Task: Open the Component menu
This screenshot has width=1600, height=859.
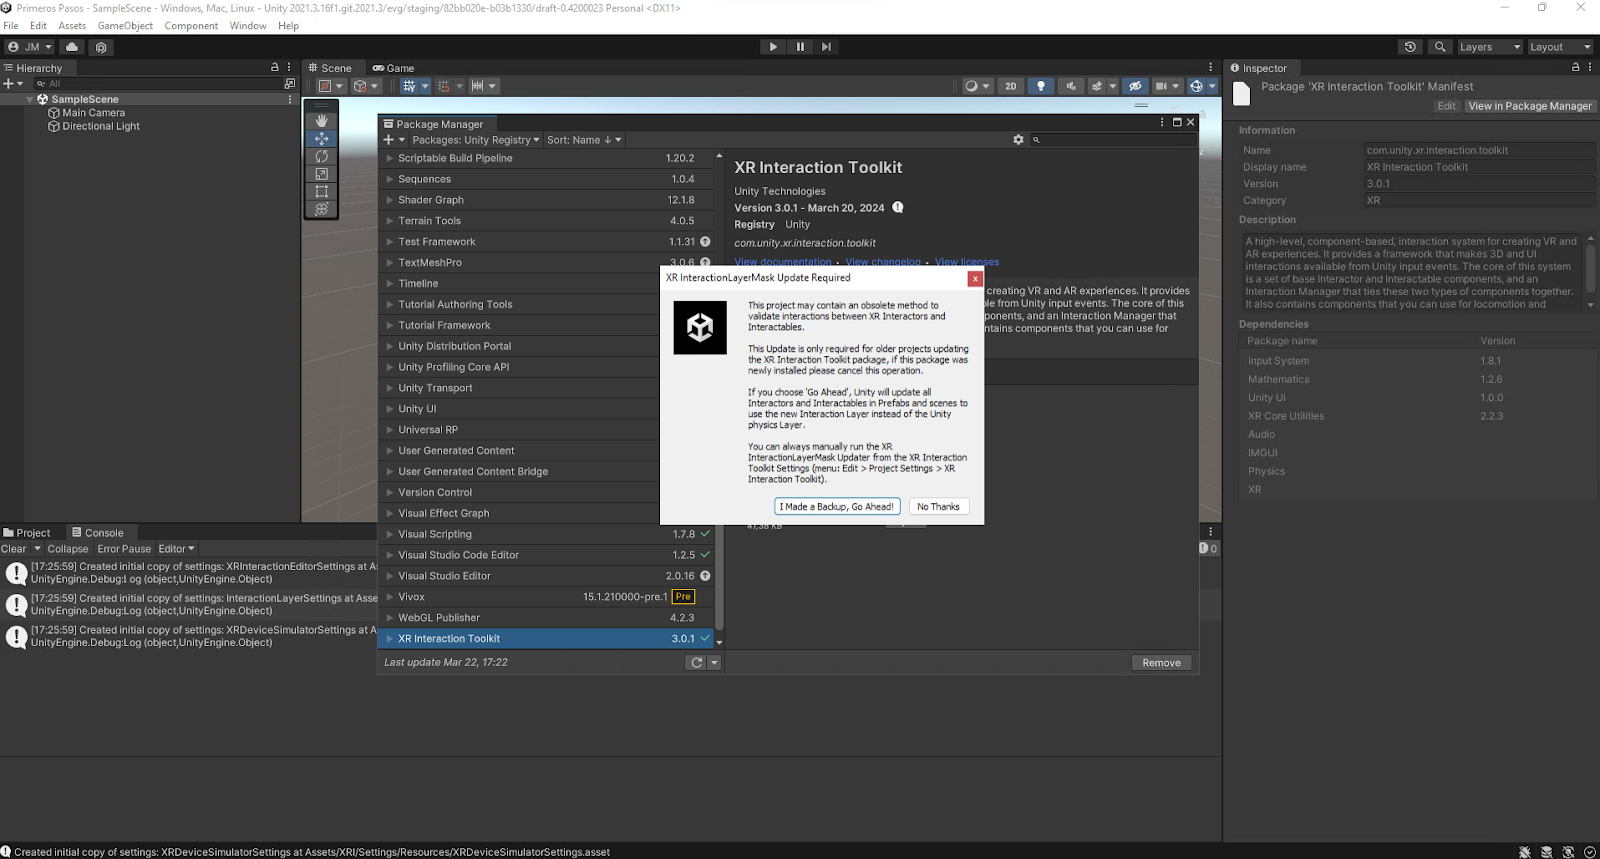Action: pyautogui.click(x=191, y=26)
